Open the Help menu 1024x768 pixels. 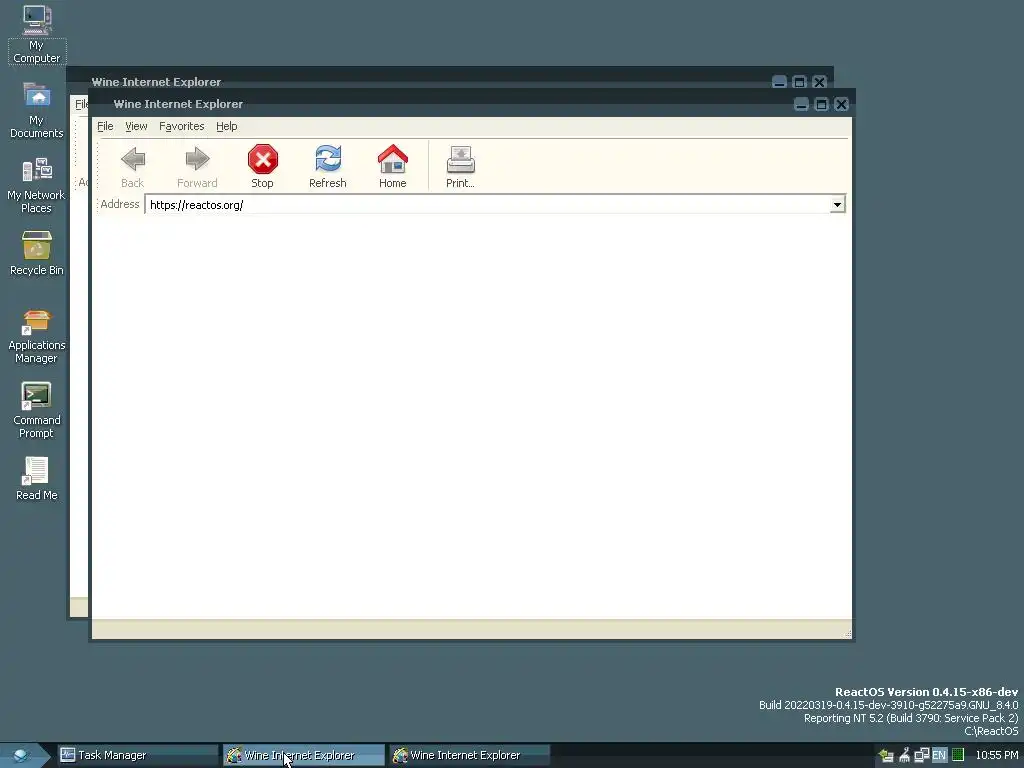(227, 126)
